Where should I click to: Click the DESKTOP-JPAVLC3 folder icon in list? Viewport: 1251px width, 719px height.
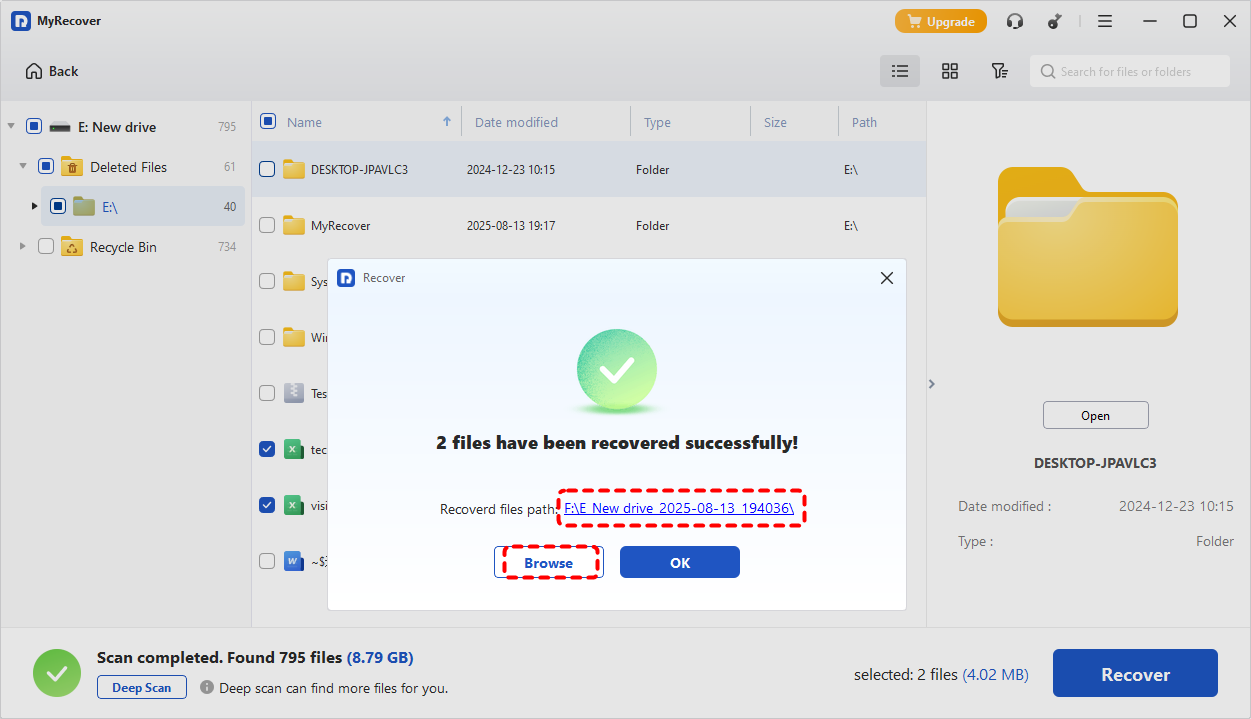tap(293, 169)
